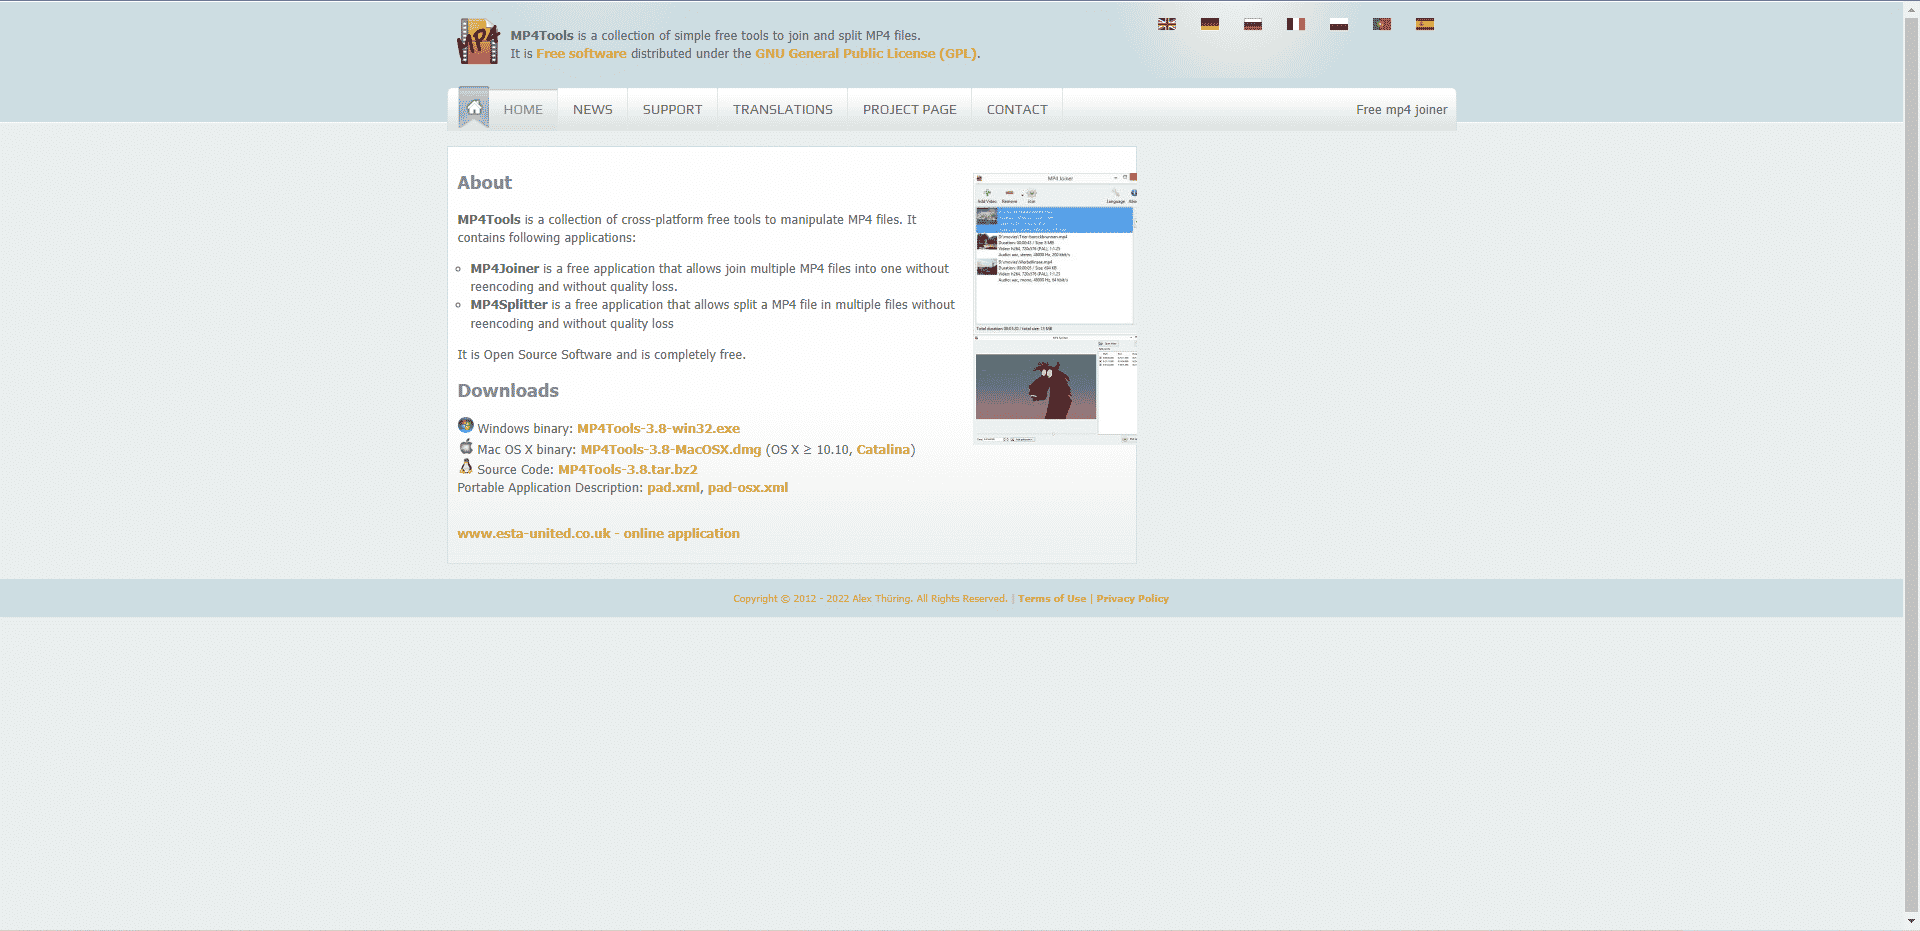Open the pad-osx.xml link

point(748,488)
